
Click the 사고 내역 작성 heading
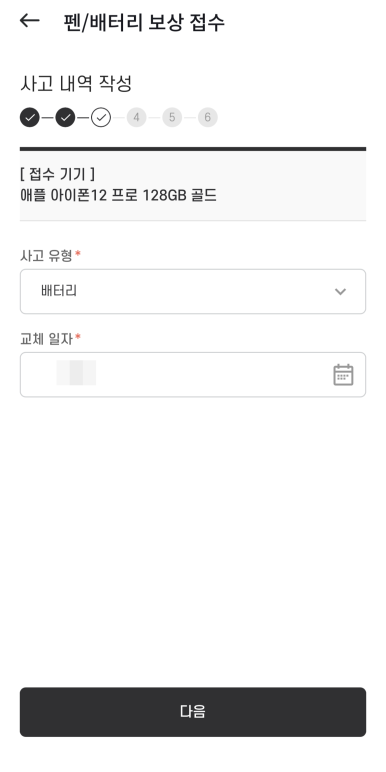click(x=76, y=84)
